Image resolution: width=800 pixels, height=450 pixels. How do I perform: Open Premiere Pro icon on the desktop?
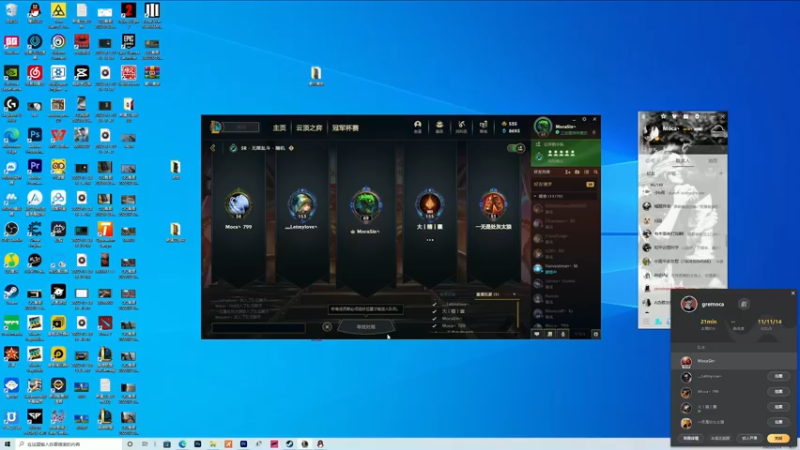pyautogui.click(x=35, y=169)
